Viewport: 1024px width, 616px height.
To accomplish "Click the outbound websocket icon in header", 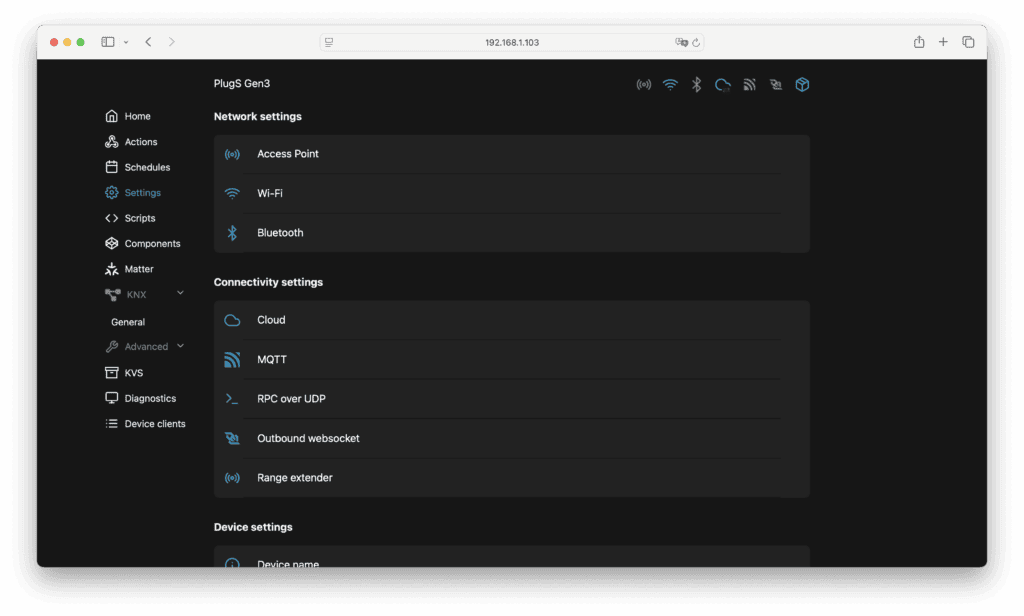I will pos(775,85).
